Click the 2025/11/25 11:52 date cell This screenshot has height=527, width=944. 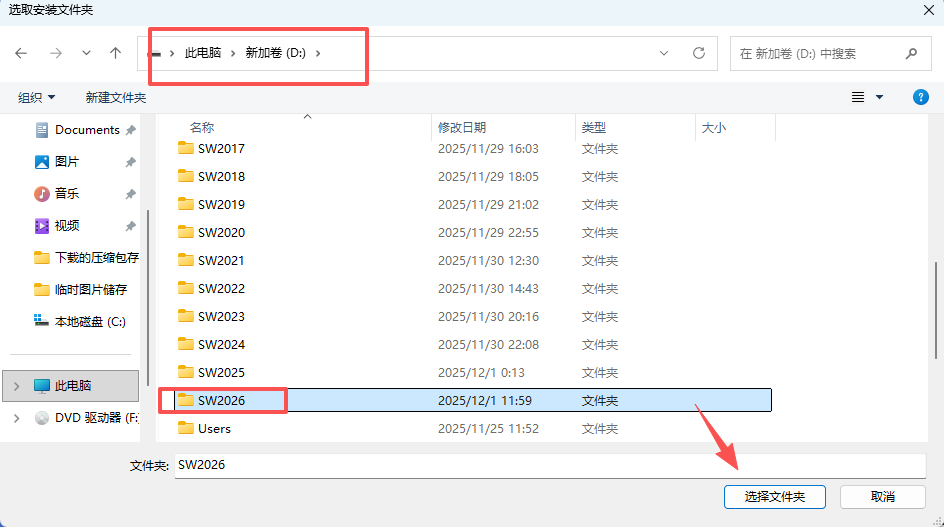(x=488, y=428)
